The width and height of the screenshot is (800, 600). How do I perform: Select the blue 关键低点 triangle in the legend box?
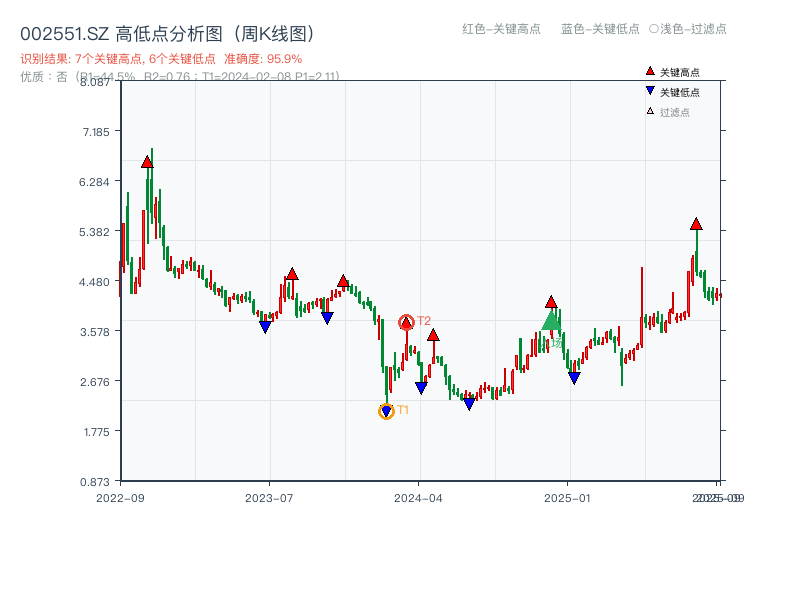pos(650,90)
